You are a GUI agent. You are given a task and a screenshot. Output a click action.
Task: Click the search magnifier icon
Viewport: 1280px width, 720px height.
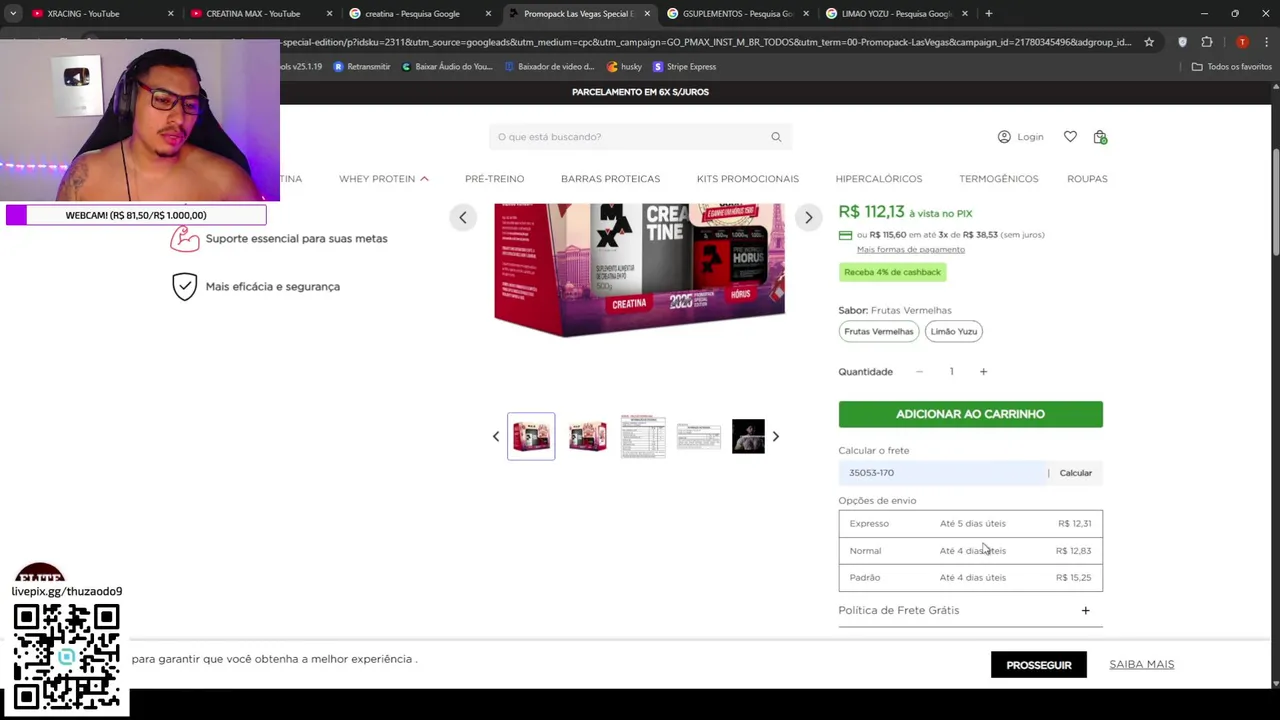[x=776, y=137]
